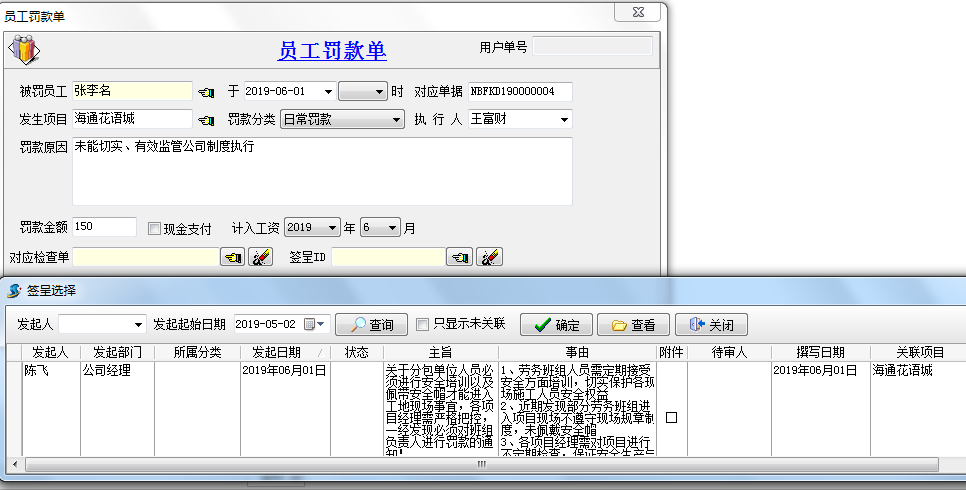Open the date dropdown showing 2019-06-01
The image size is (966, 490).
point(328,92)
